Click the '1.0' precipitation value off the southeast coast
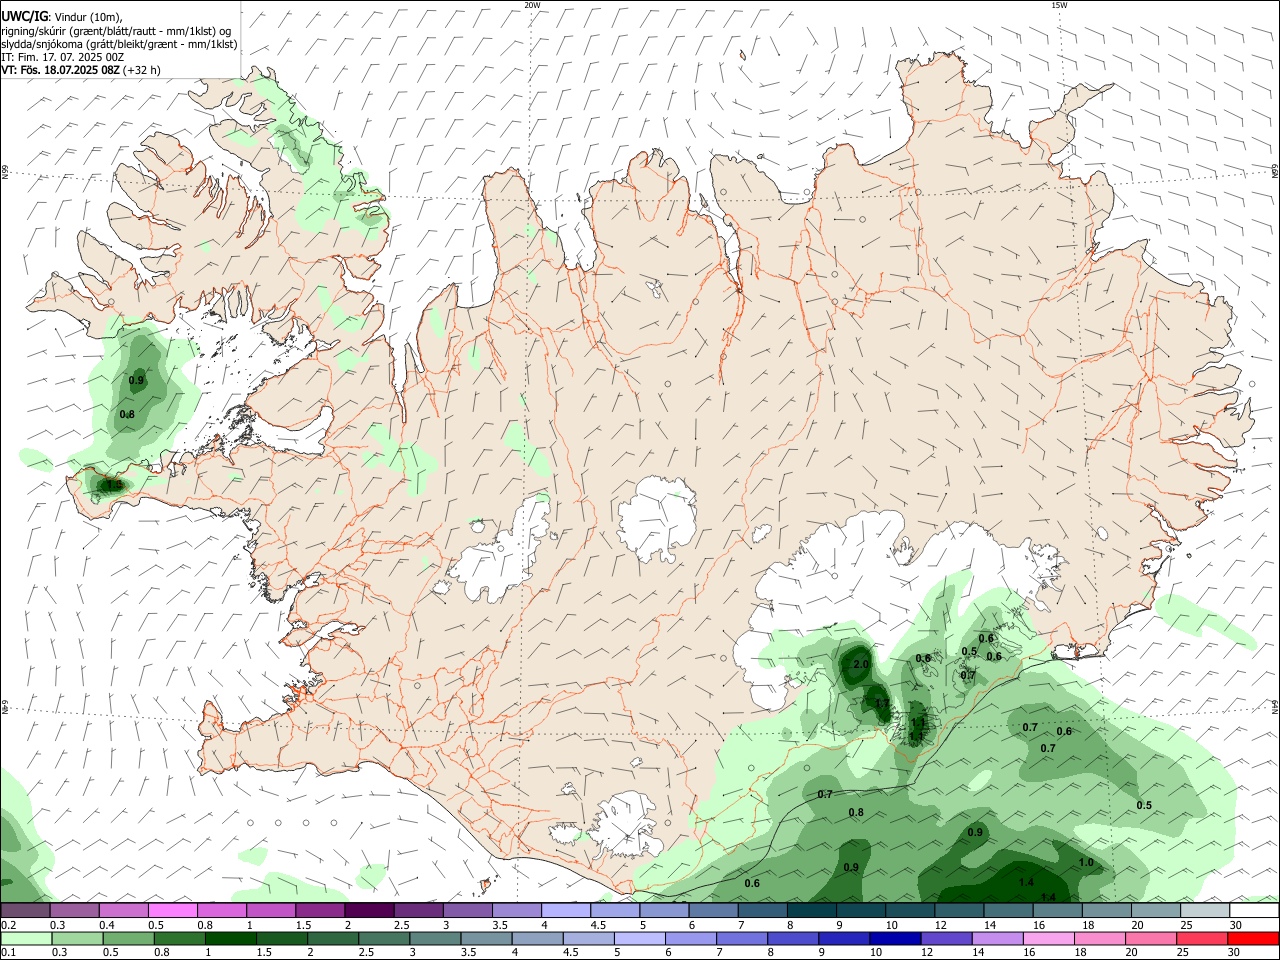This screenshot has height=960, width=1280. click(1086, 862)
